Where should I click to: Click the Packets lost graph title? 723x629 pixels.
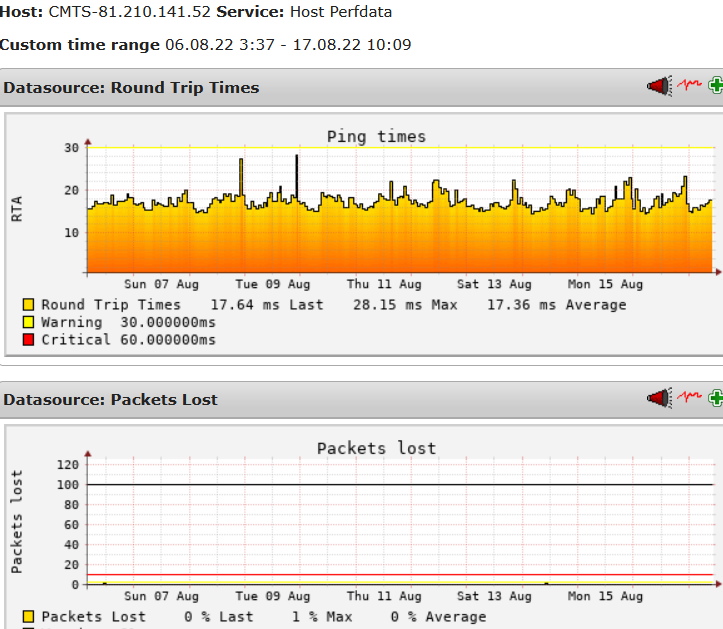click(x=376, y=448)
